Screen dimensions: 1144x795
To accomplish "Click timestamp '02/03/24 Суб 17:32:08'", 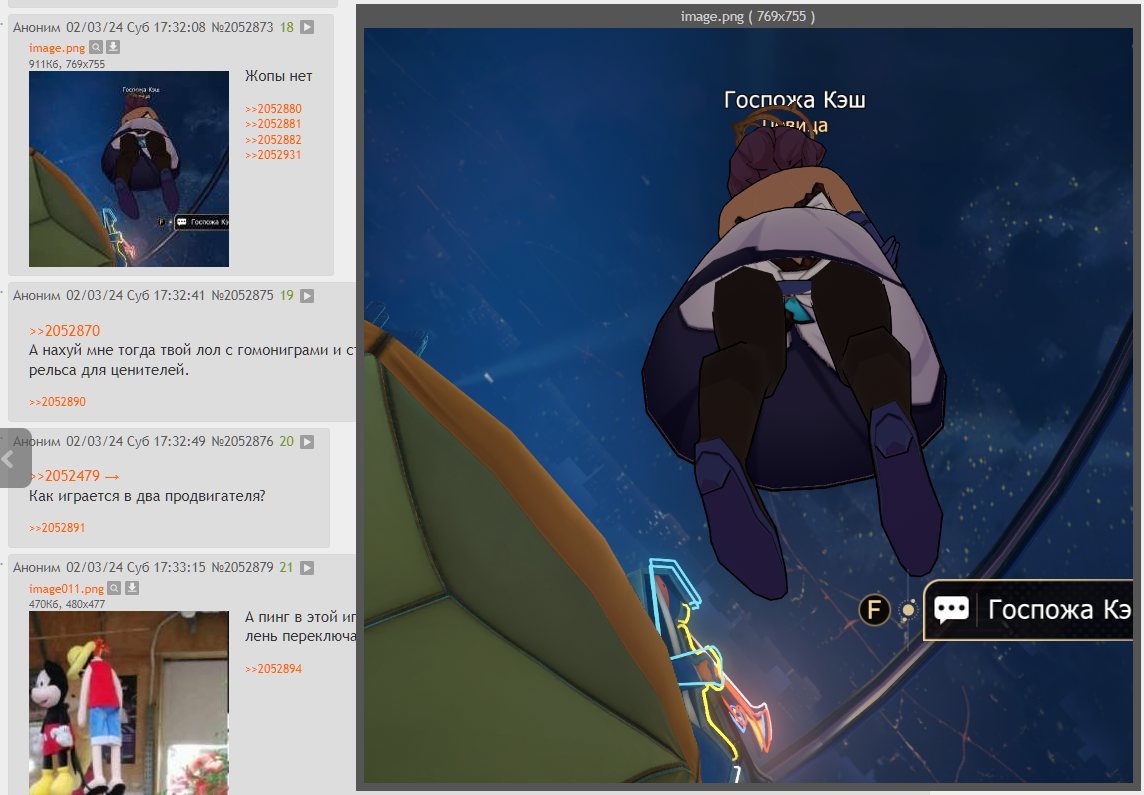I will 136,27.
